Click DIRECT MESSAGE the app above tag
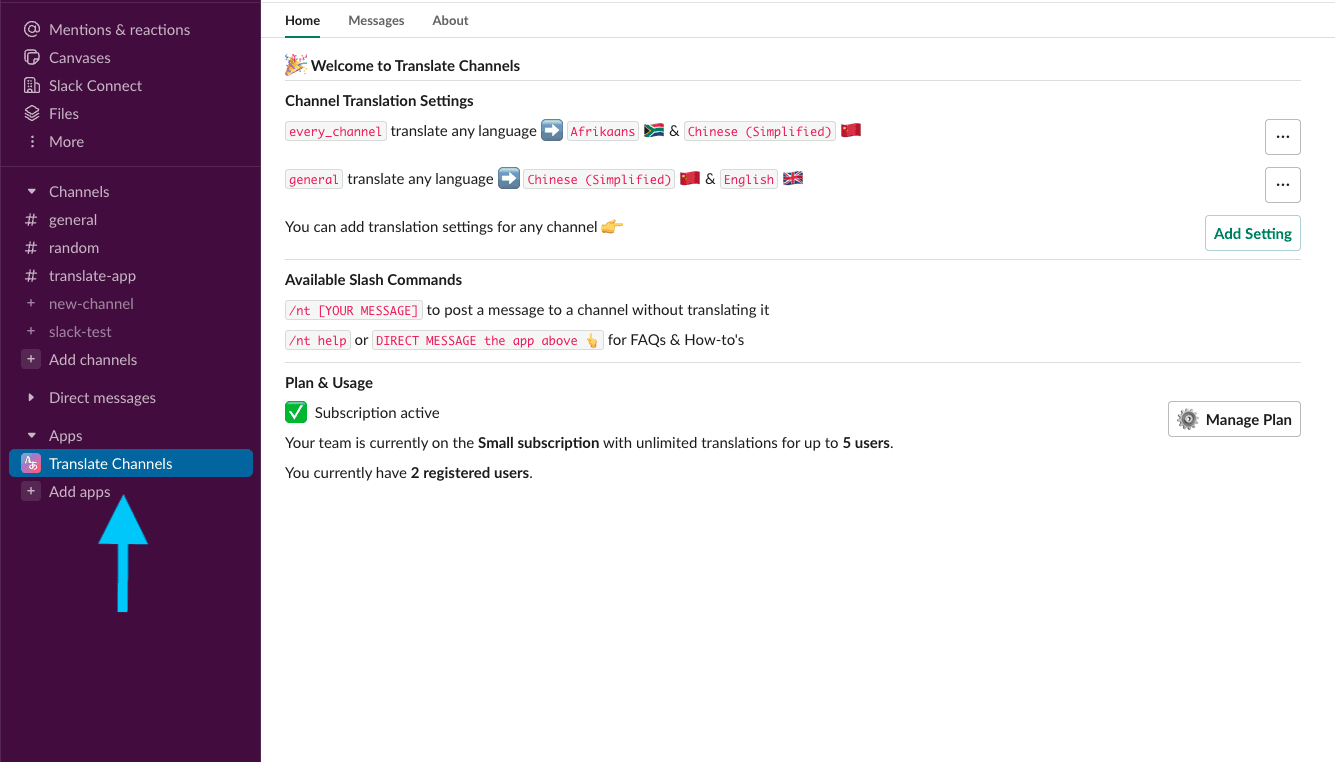 coord(488,341)
